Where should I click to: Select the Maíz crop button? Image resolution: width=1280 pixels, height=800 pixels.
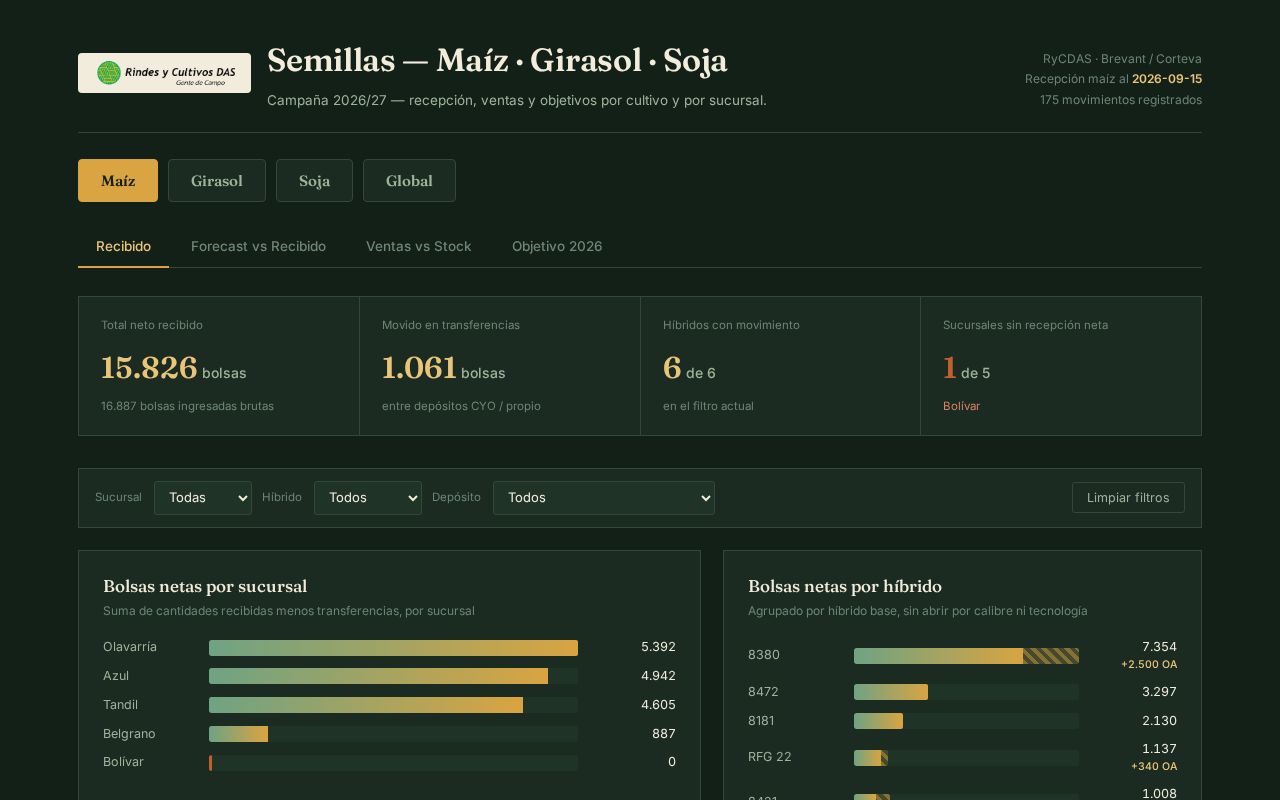pyautogui.click(x=118, y=181)
